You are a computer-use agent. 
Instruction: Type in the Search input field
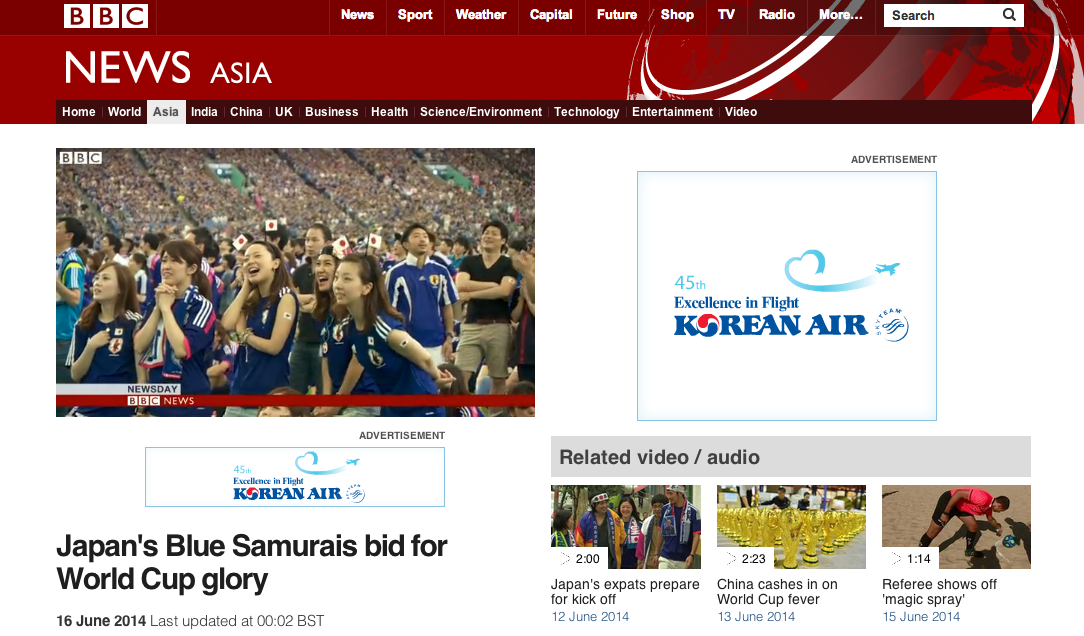pos(940,15)
